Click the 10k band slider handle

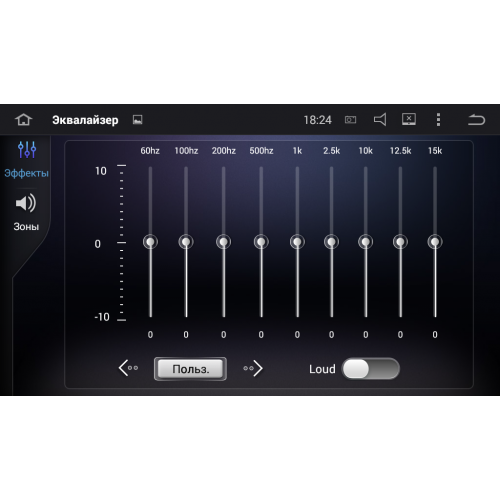pyautogui.click(x=366, y=242)
